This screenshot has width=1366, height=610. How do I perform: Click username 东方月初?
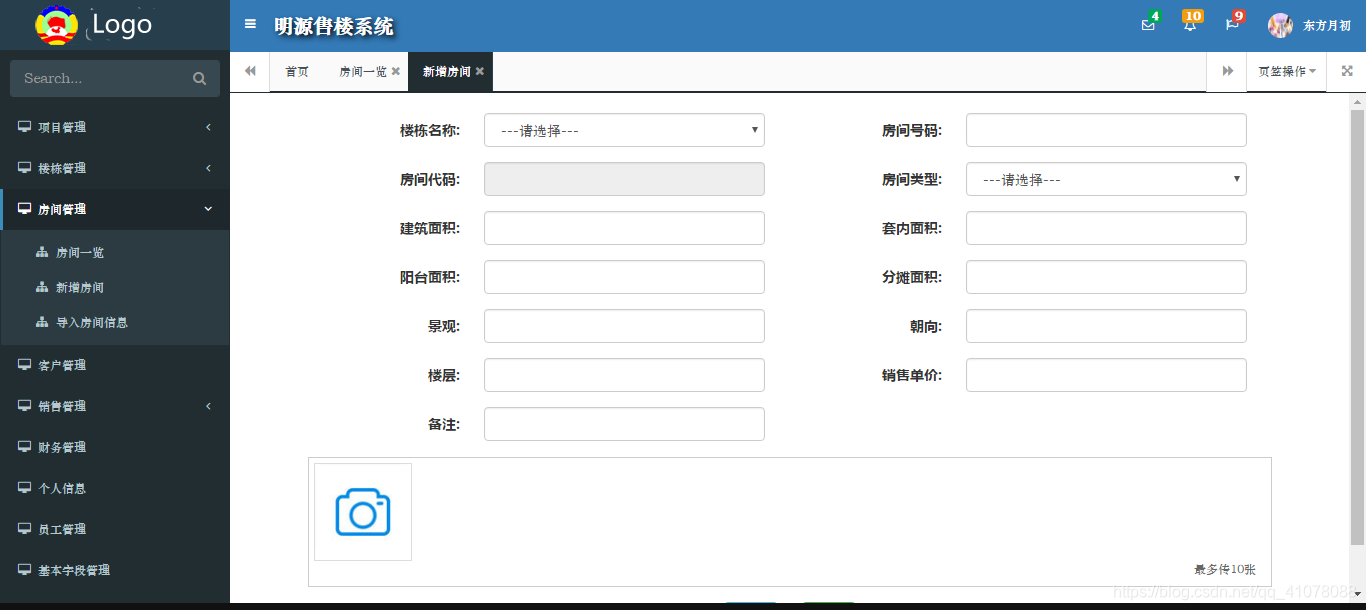[1327, 26]
